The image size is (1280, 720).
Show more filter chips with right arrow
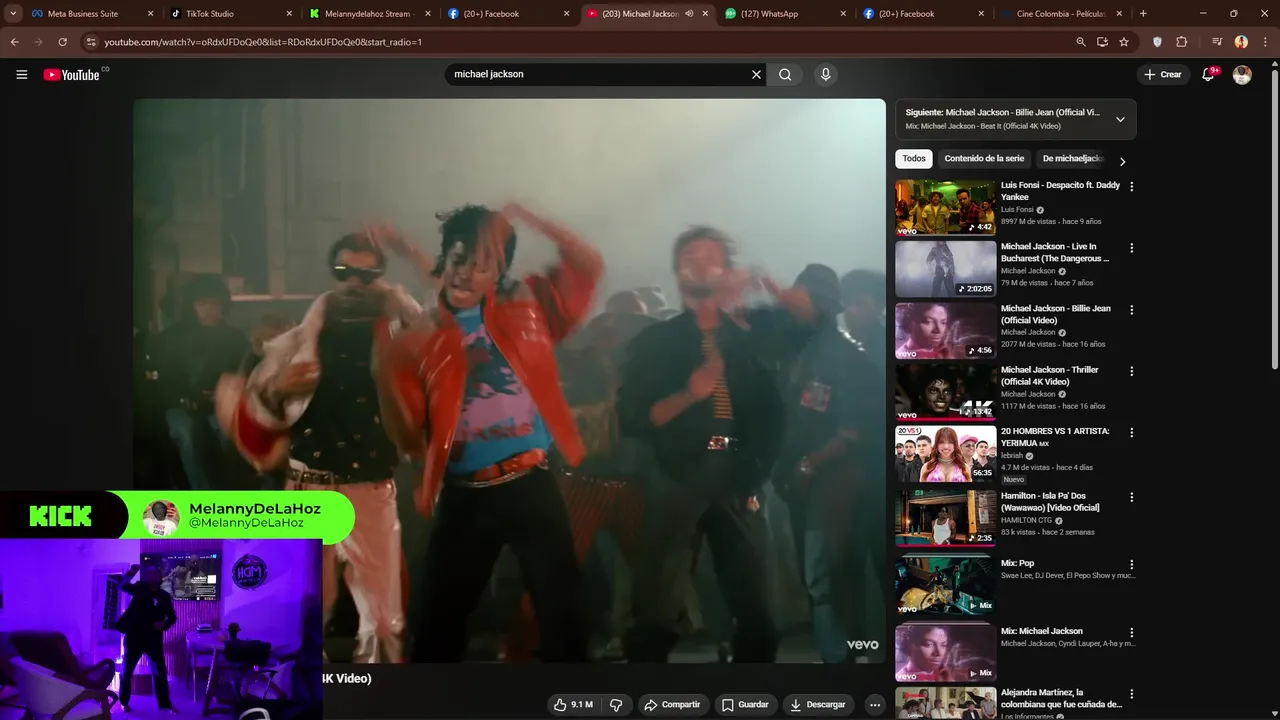[1122, 161]
